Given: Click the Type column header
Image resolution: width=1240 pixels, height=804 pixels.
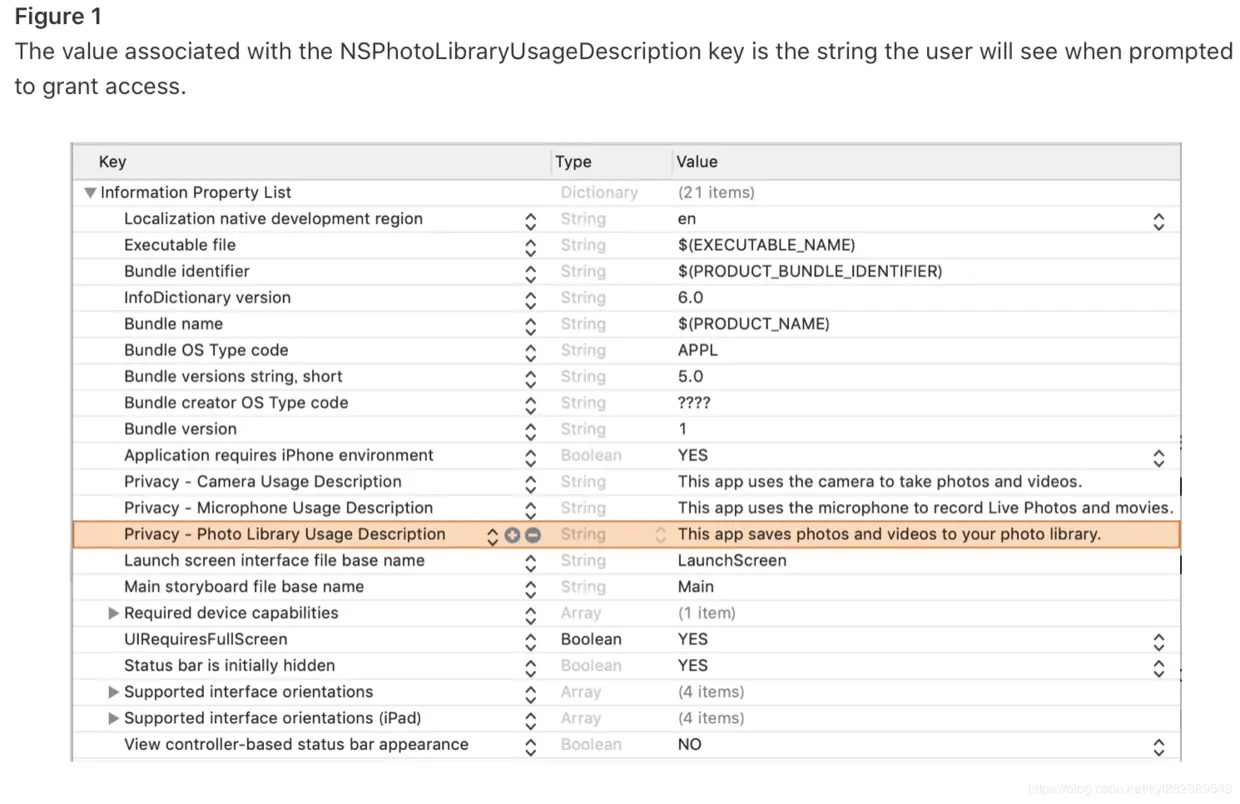Looking at the screenshot, I should 573,162.
